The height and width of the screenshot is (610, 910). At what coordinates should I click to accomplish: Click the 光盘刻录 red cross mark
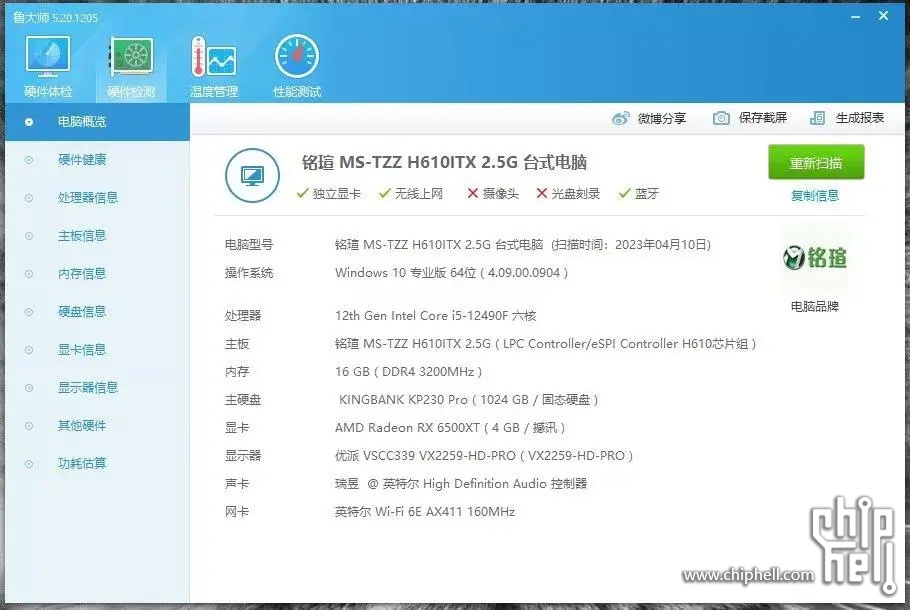coord(541,193)
